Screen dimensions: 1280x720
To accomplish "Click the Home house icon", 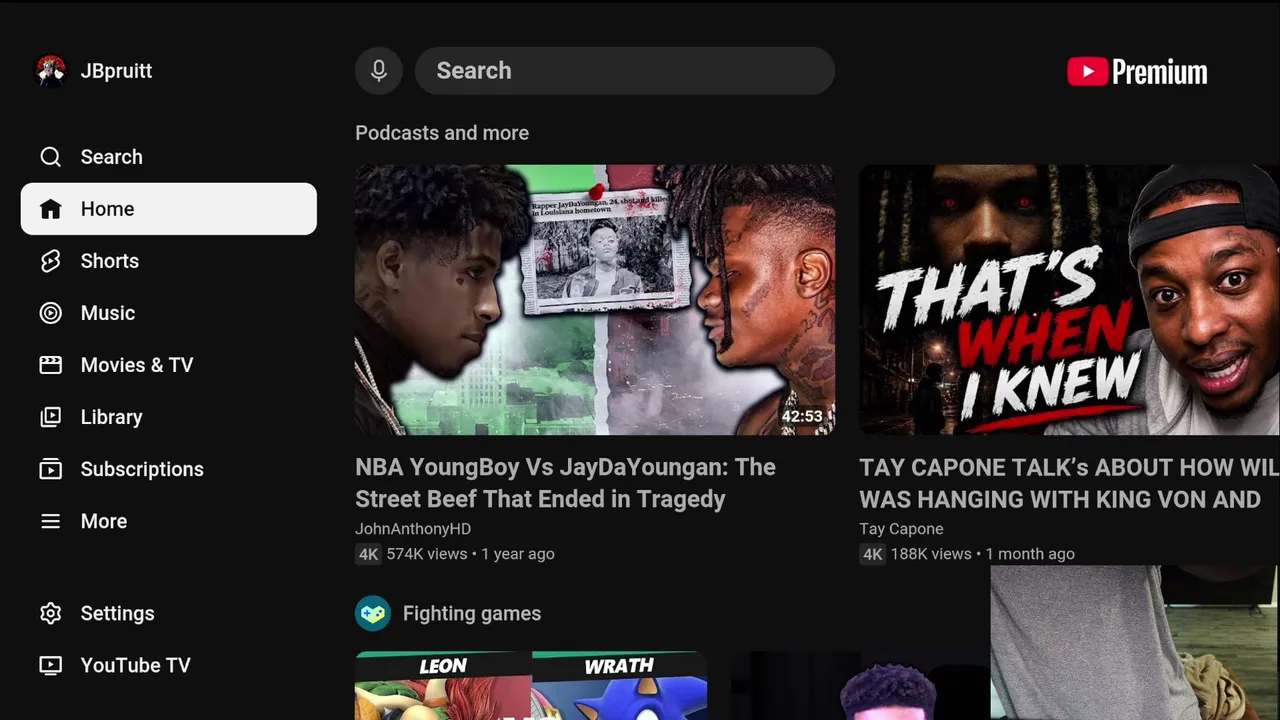I will (x=51, y=209).
